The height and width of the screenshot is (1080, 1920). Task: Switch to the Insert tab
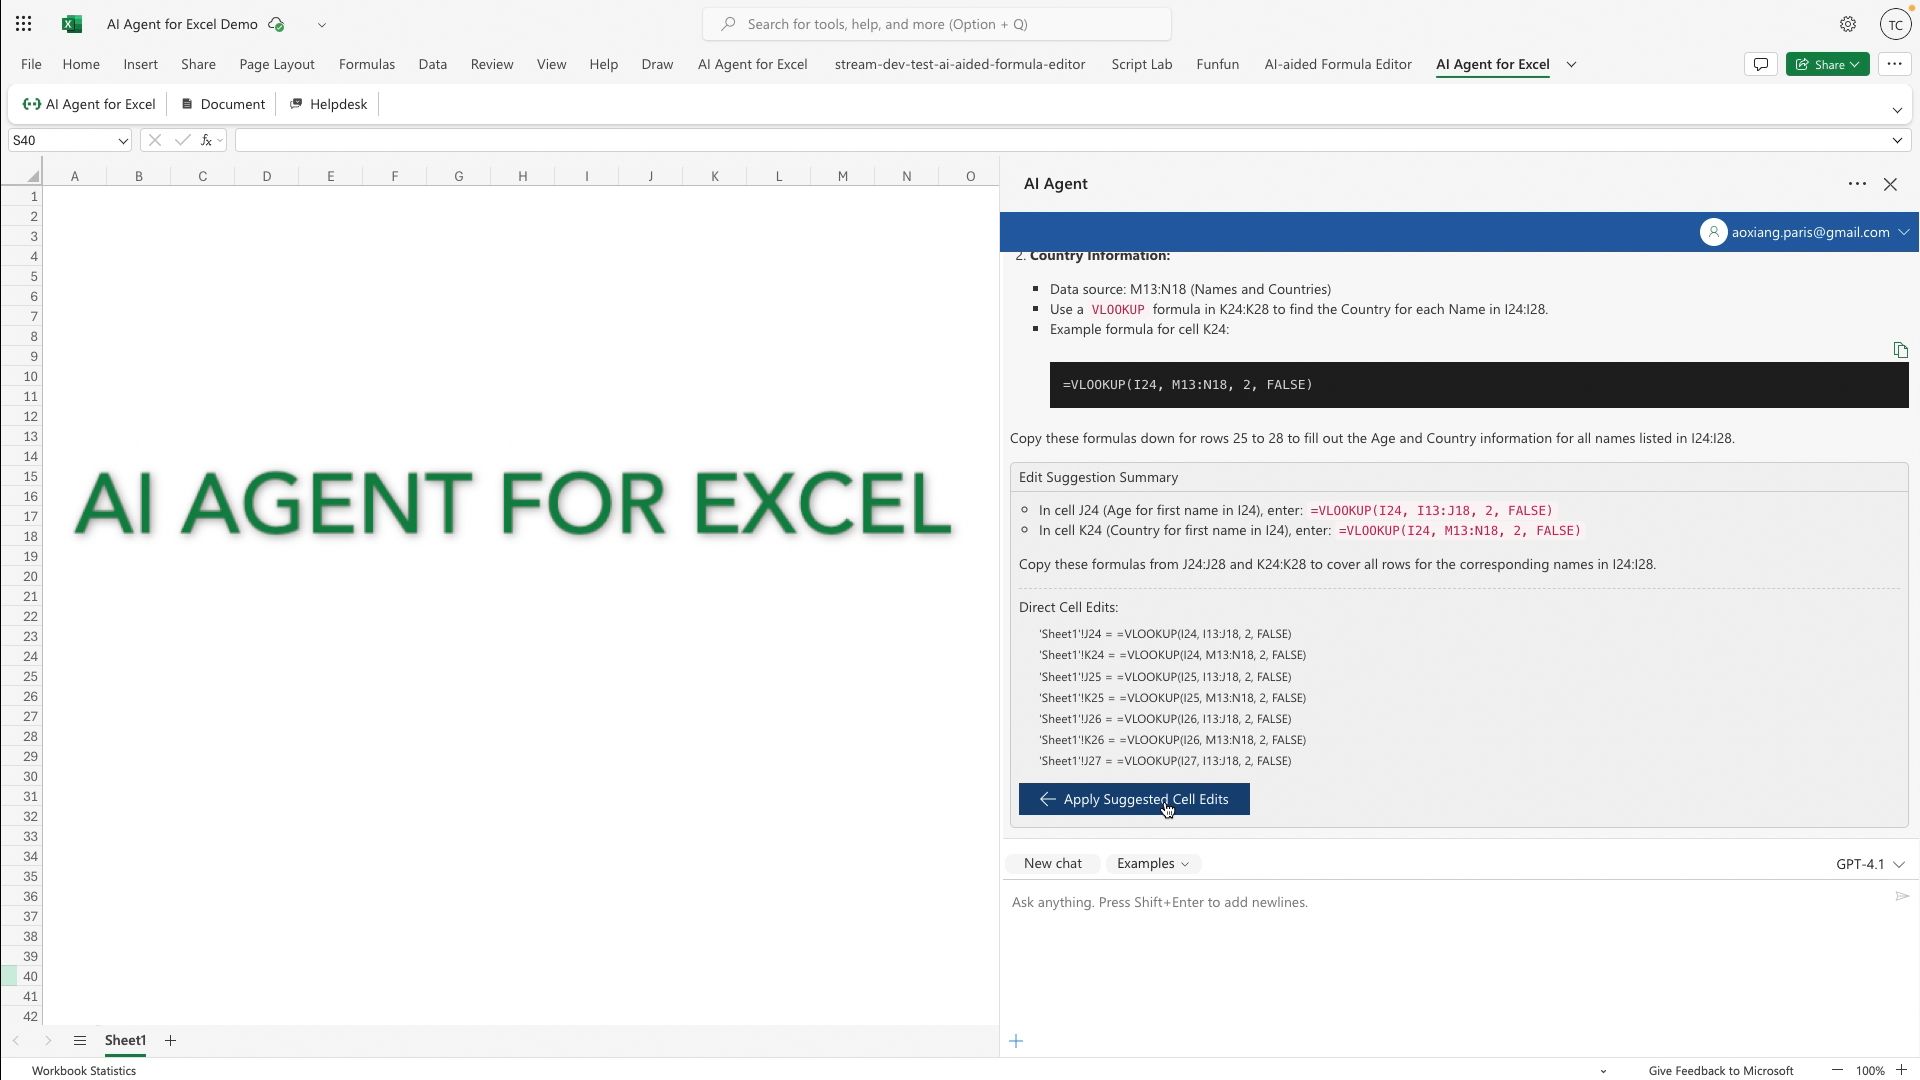pyautogui.click(x=140, y=64)
